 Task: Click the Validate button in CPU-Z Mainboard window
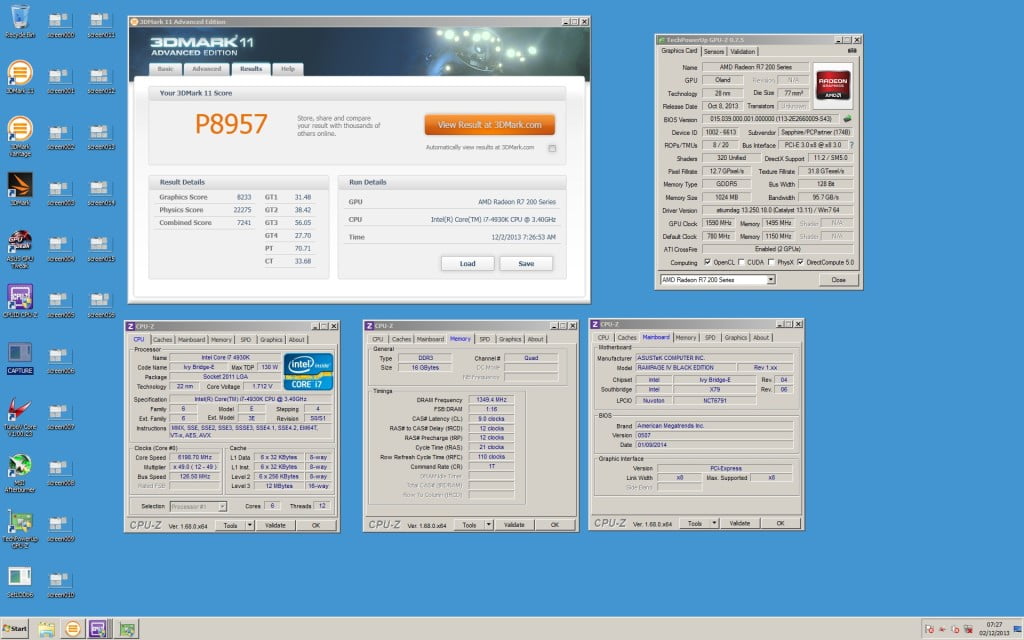pyautogui.click(x=739, y=523)
